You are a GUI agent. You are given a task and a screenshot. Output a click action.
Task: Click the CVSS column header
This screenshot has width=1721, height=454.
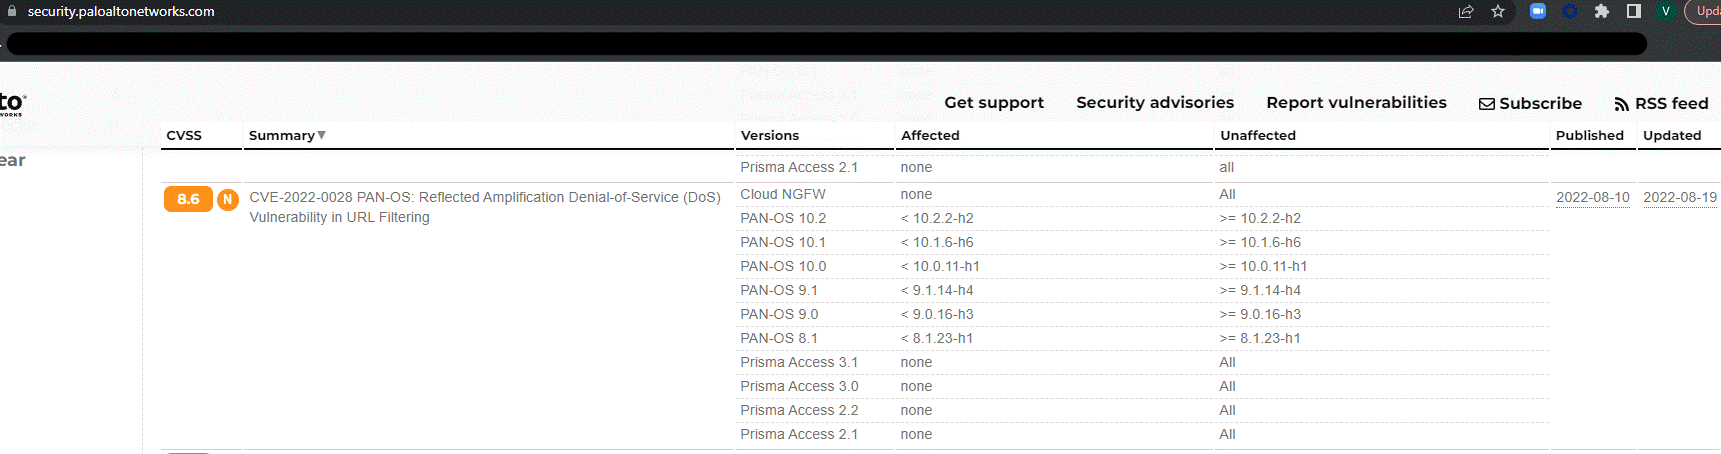(x=184, y=135)
